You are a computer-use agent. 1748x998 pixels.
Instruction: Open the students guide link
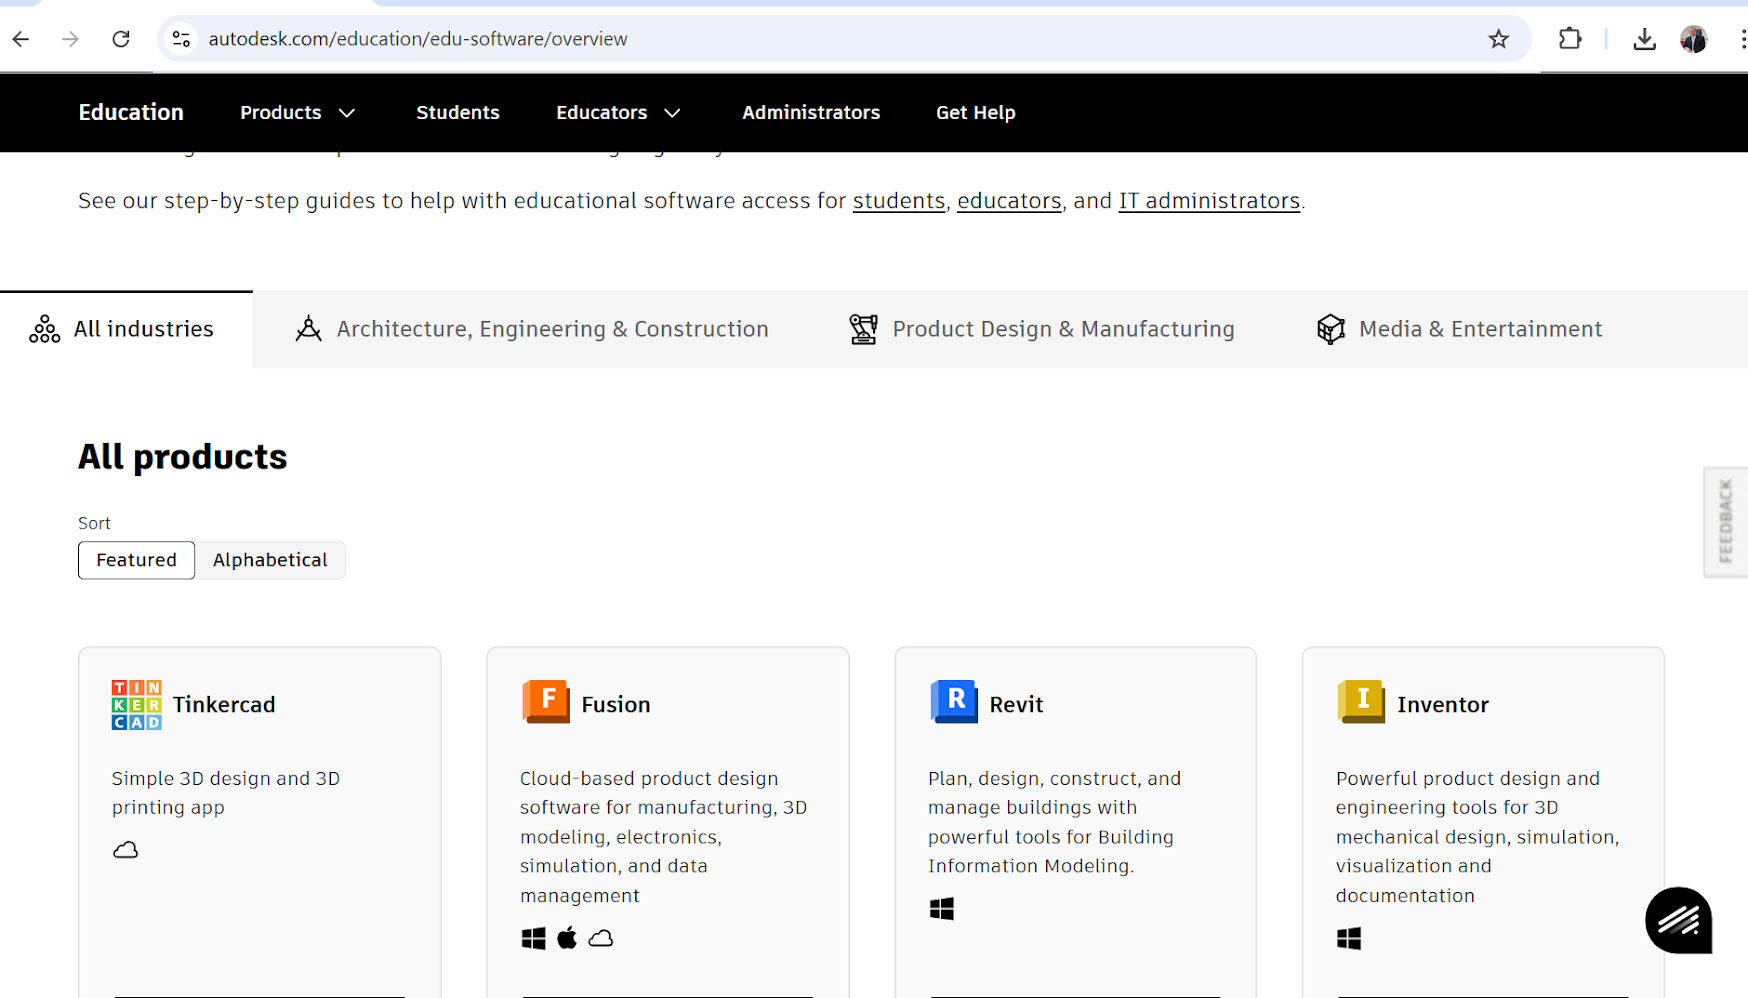click(898, 201)
